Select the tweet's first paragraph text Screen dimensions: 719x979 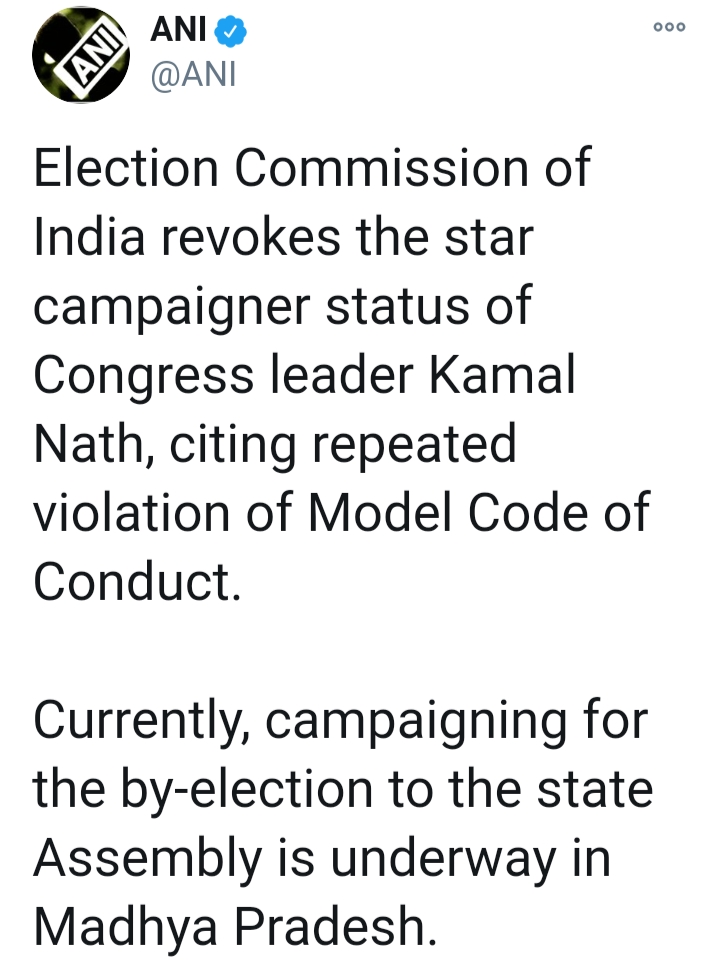point(342,375)
